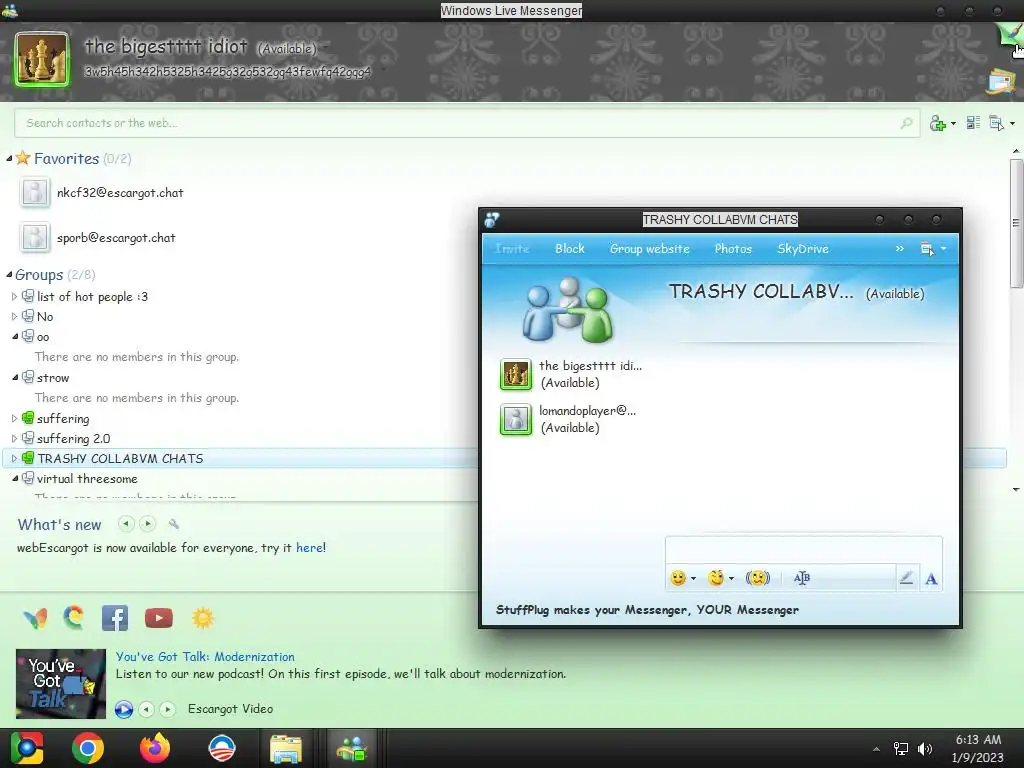Viewport: 1024px width, 768px height.
Task: Select contact nkcf32@escargot.chat
Action: pos(120,193)
